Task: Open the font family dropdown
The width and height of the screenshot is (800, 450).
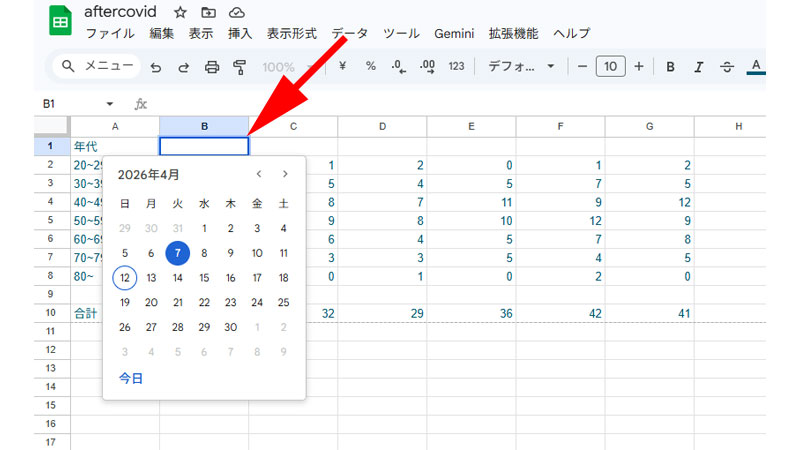Action: [x=521, y=67]
